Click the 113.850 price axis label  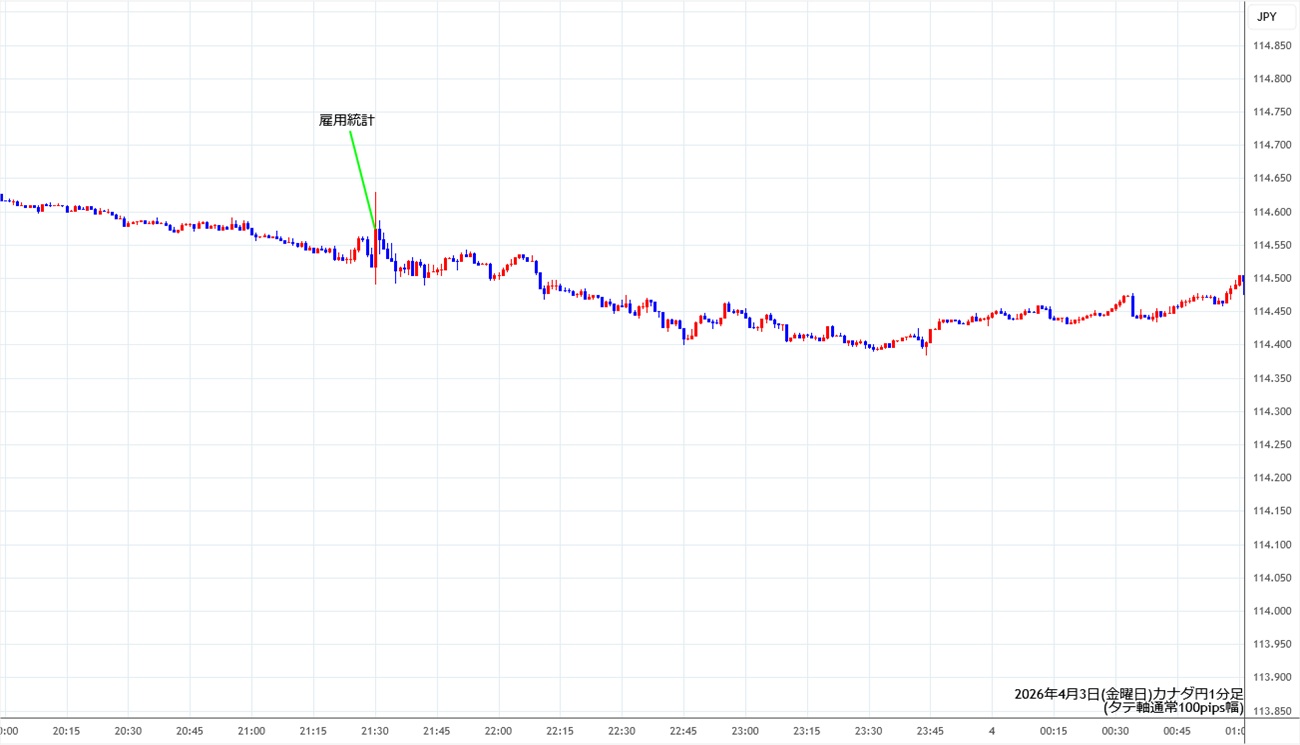1270,711
